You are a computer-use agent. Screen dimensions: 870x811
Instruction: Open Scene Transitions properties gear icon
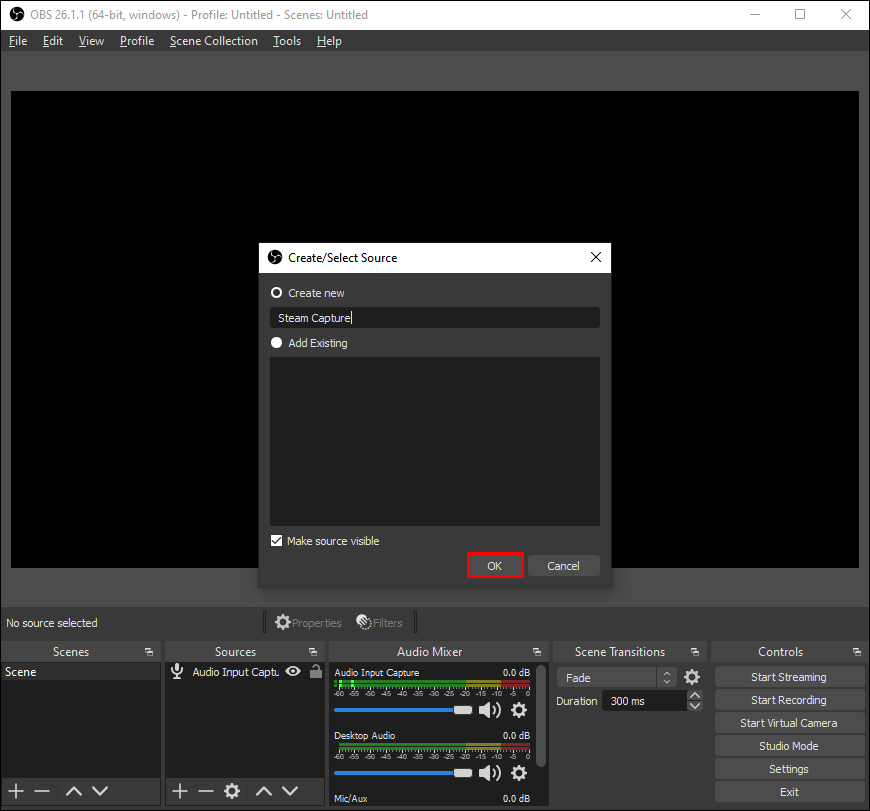[x=692, y=678]
